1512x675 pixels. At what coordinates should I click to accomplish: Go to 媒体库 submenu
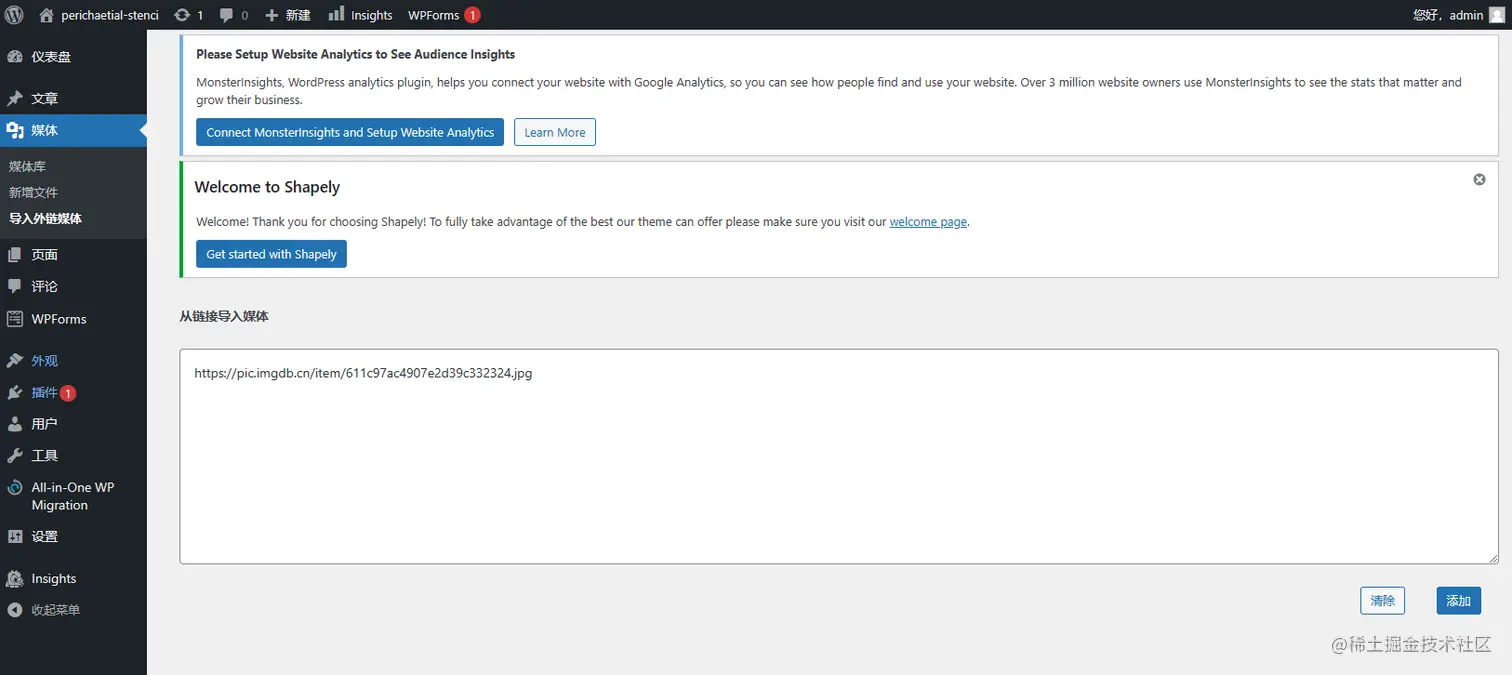tap(28, 166)
